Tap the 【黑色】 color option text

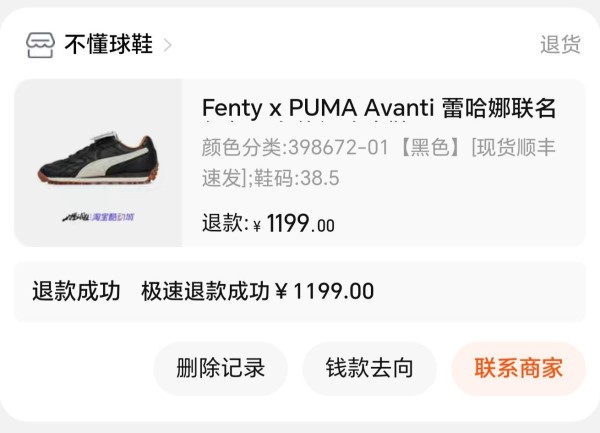point(430,147)
